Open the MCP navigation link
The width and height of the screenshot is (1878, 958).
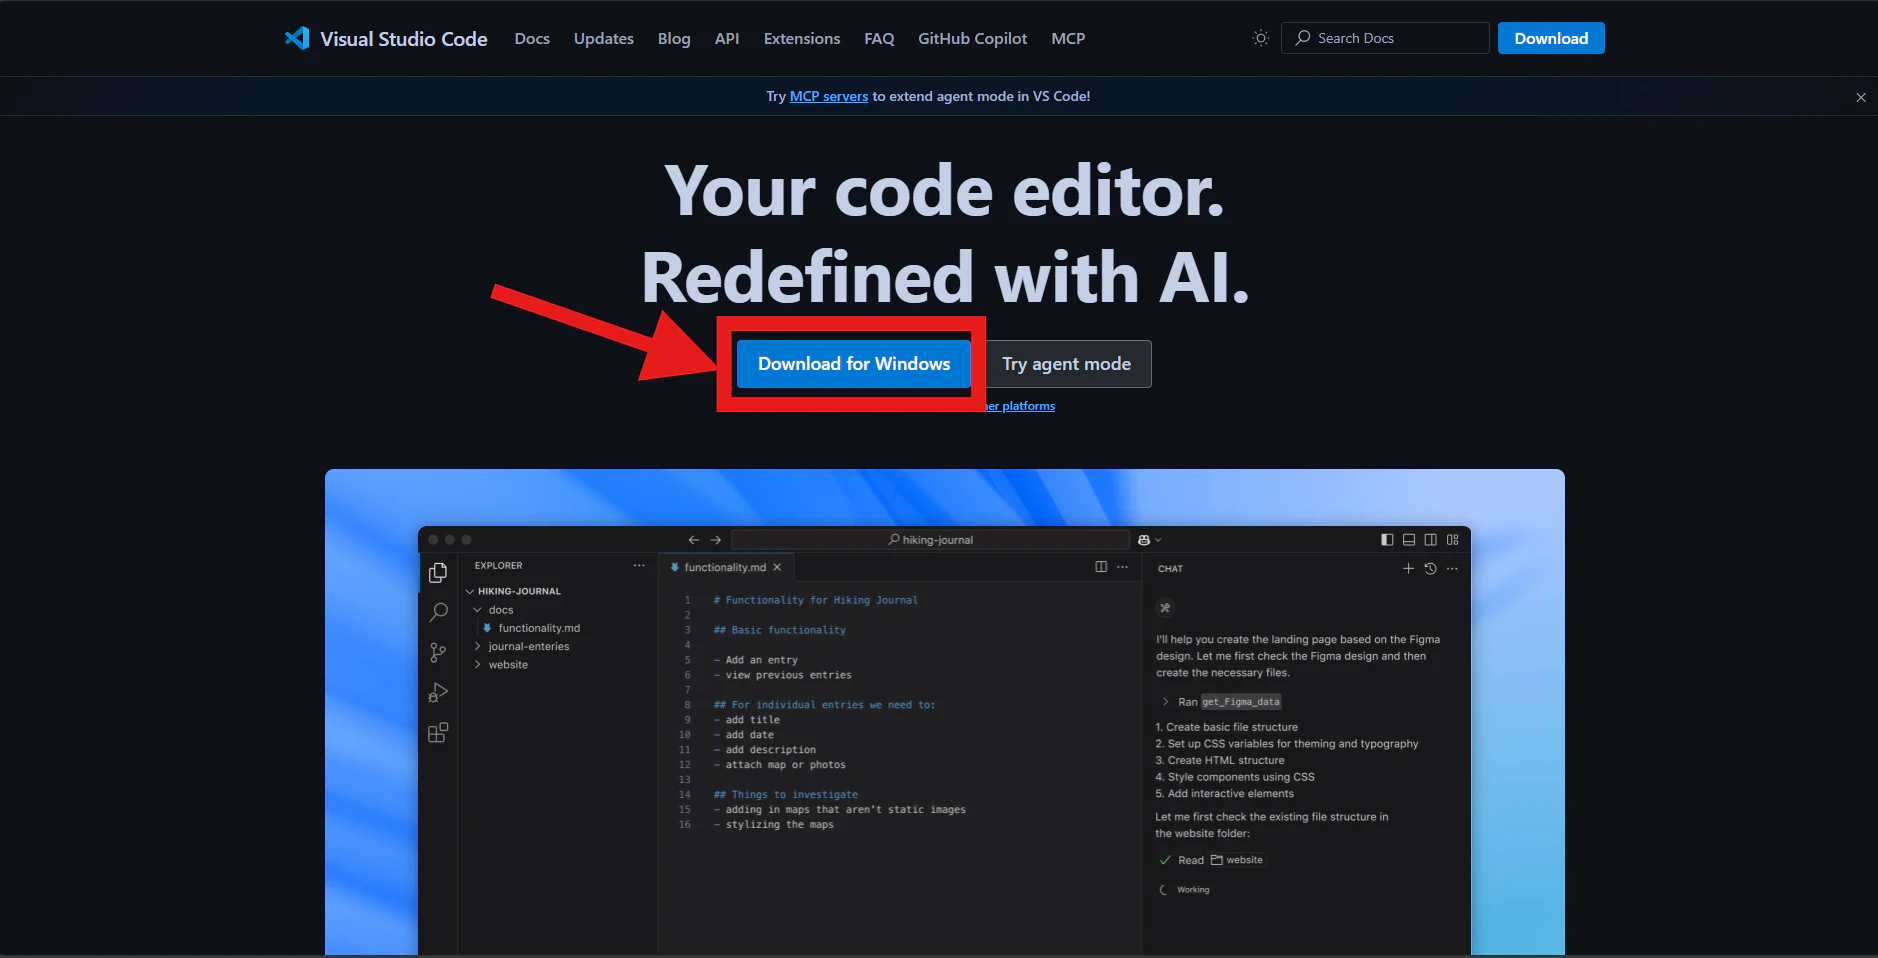1068,38
